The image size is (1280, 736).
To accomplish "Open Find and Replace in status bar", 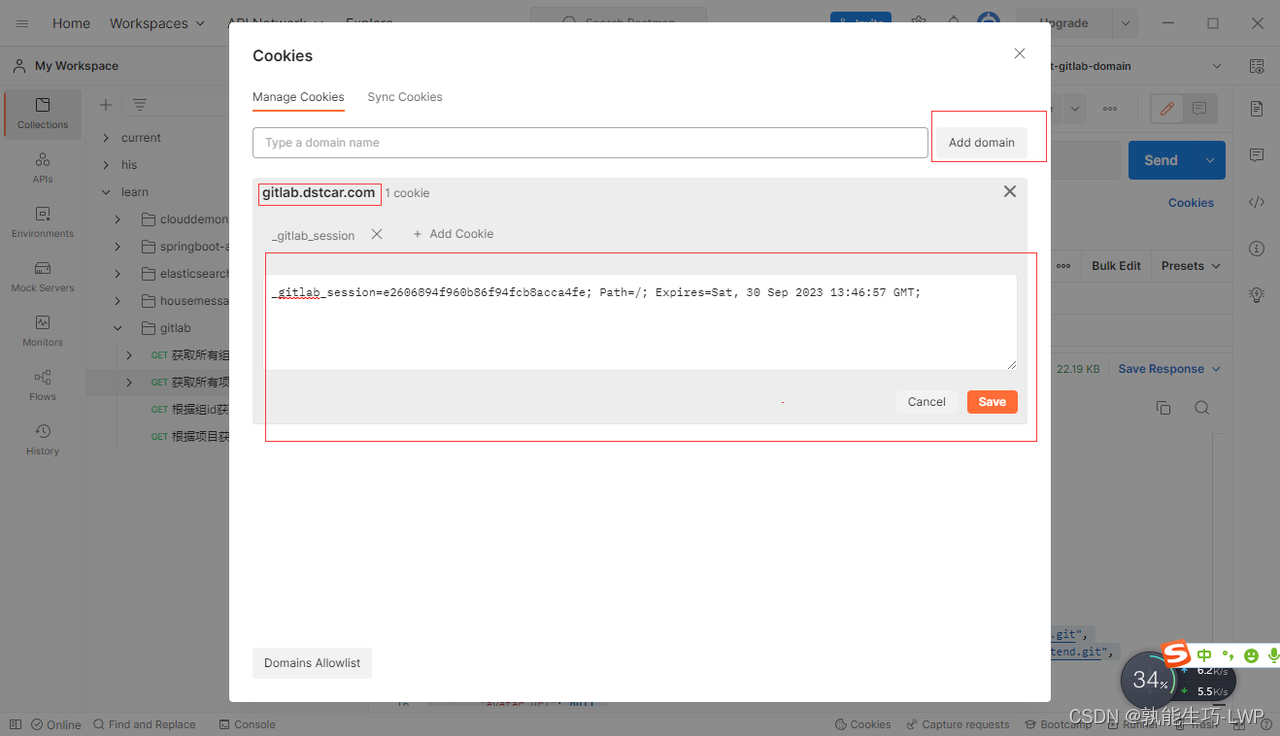I will click(x=144, y=725).
